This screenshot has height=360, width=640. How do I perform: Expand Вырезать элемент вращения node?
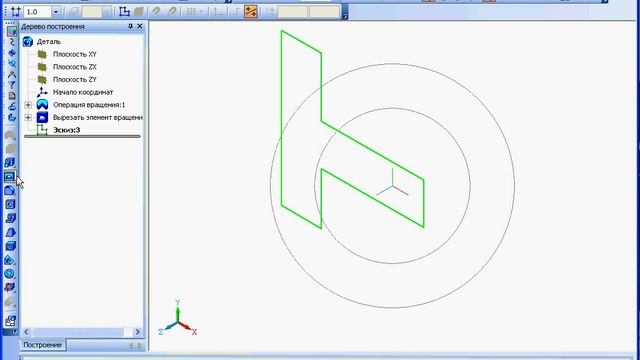coord(28,118)
